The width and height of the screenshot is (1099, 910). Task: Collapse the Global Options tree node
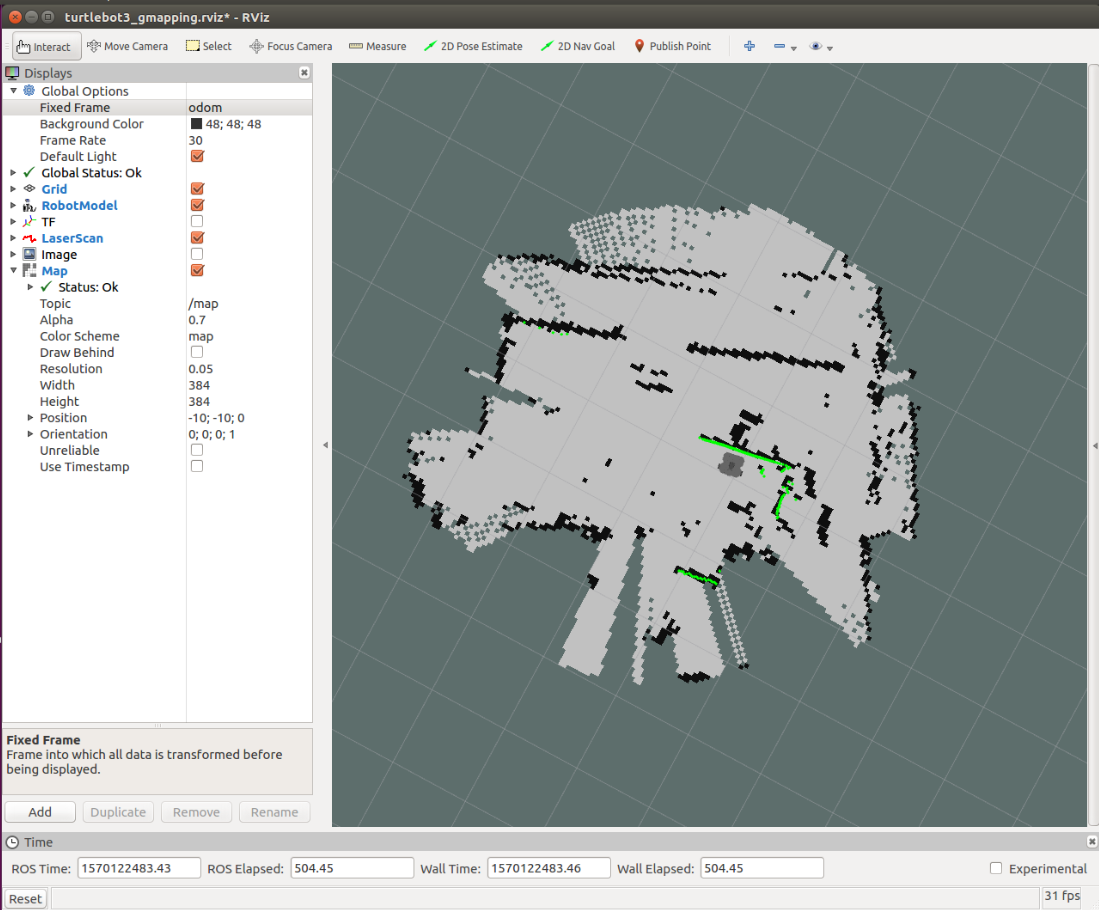[13, 90]
